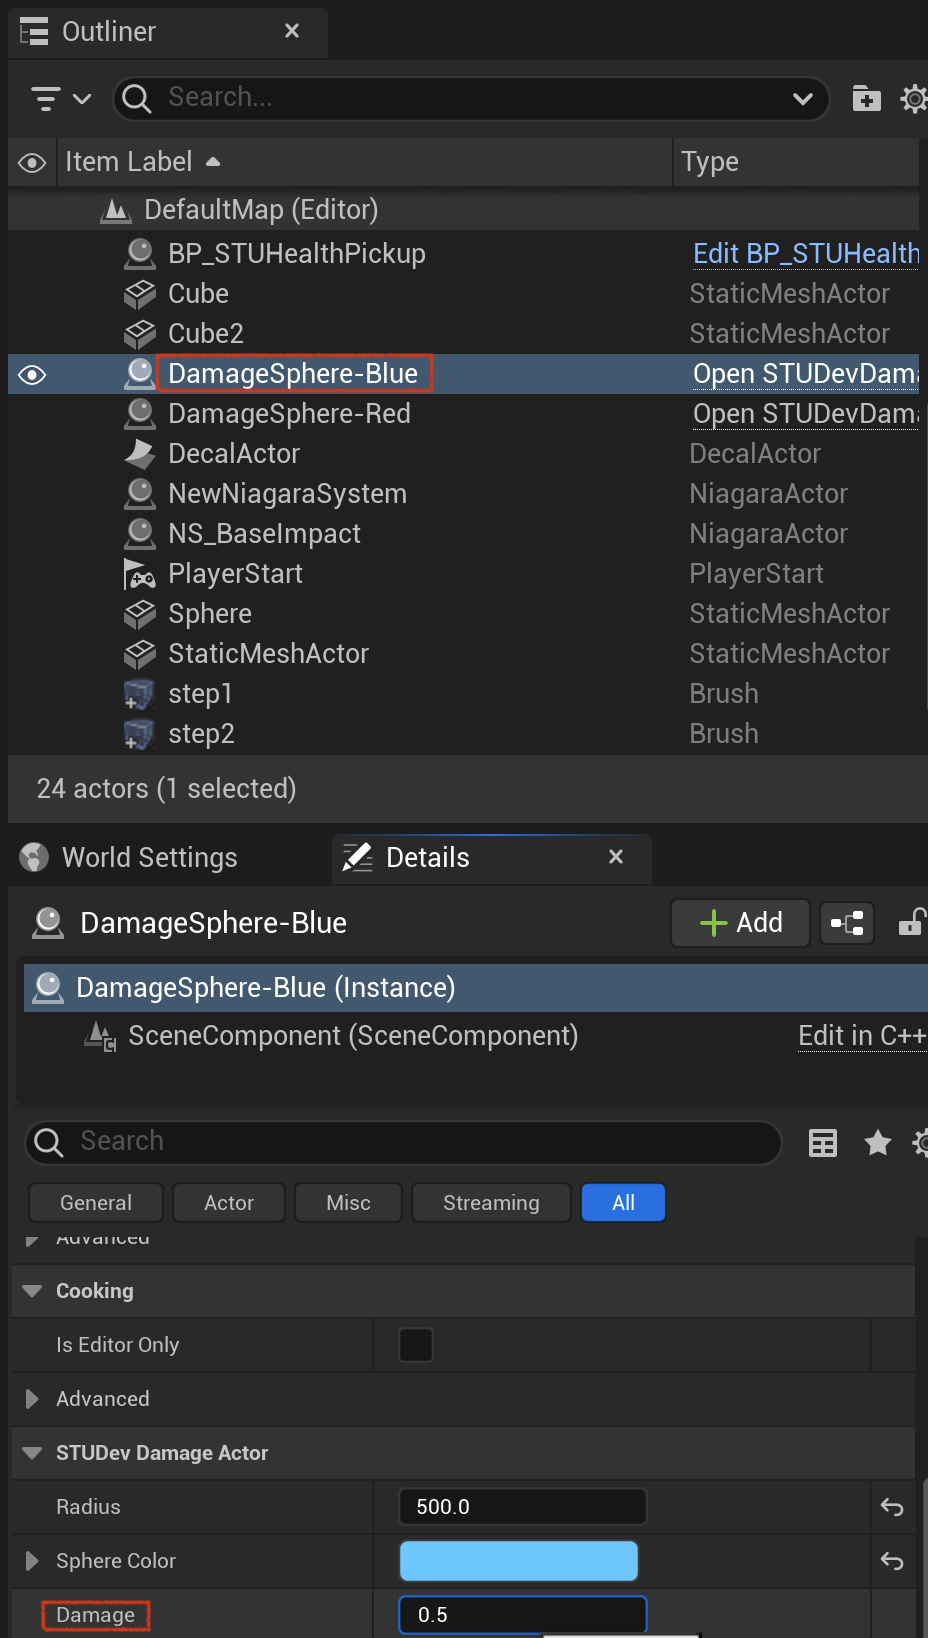Open the Sphere Color blue swatch
This screenshot has width=928, height=1638.
[x=519, y=1561]
